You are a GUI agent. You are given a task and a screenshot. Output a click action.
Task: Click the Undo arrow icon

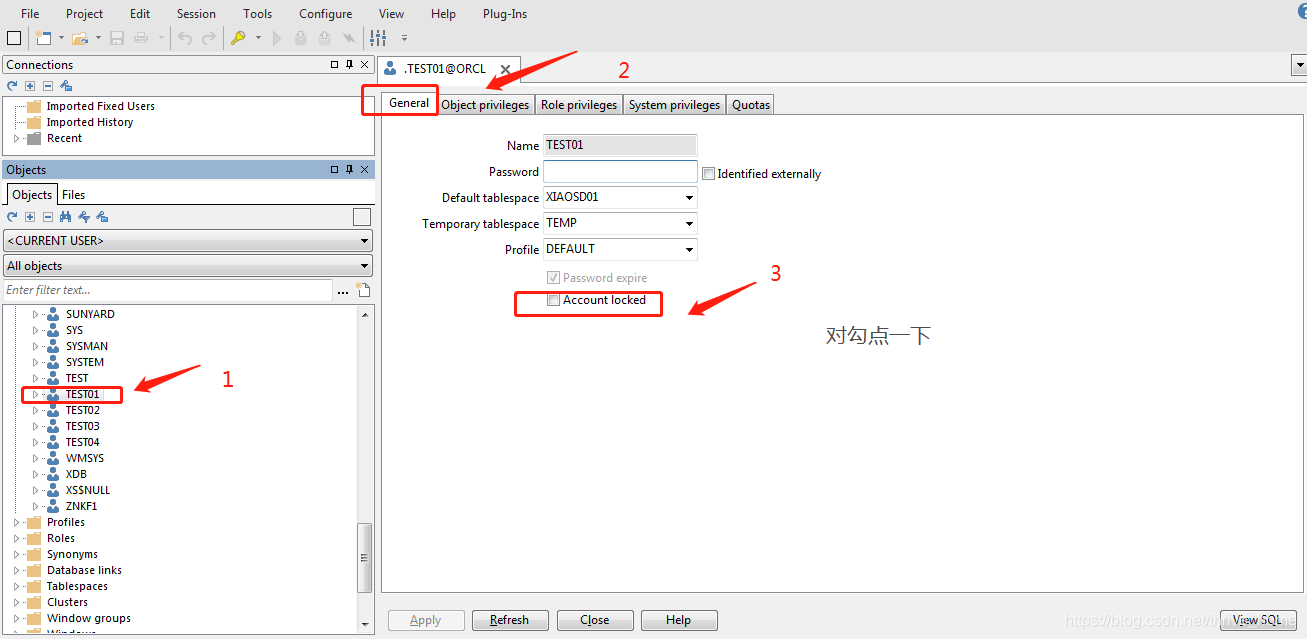tap(185, 38)
